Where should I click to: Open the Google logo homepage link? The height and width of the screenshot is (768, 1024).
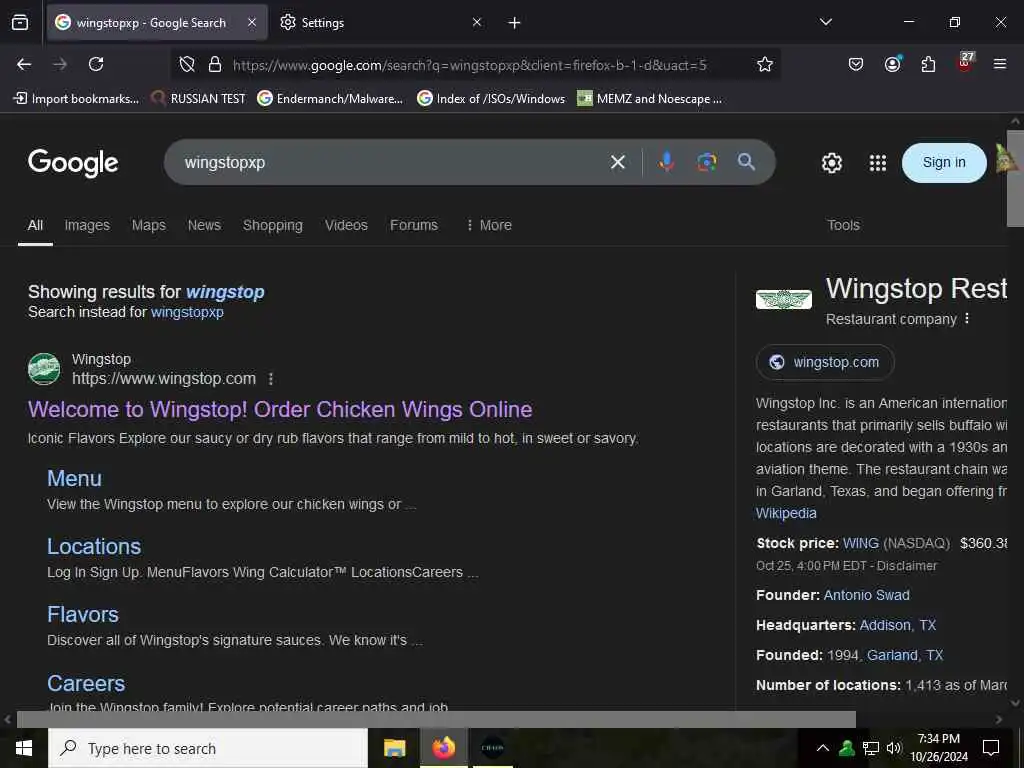[73, 163]
